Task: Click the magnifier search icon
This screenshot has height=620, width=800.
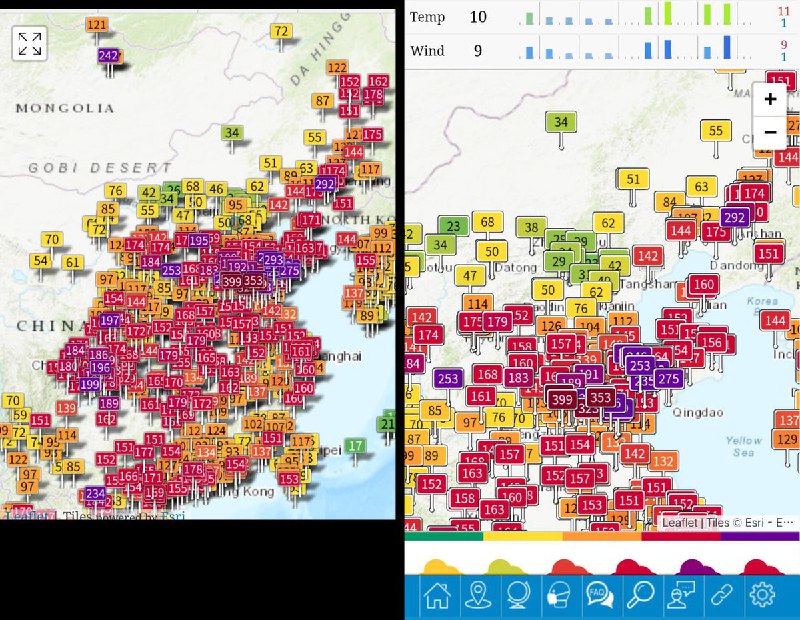Action: (x=640, y=596)
